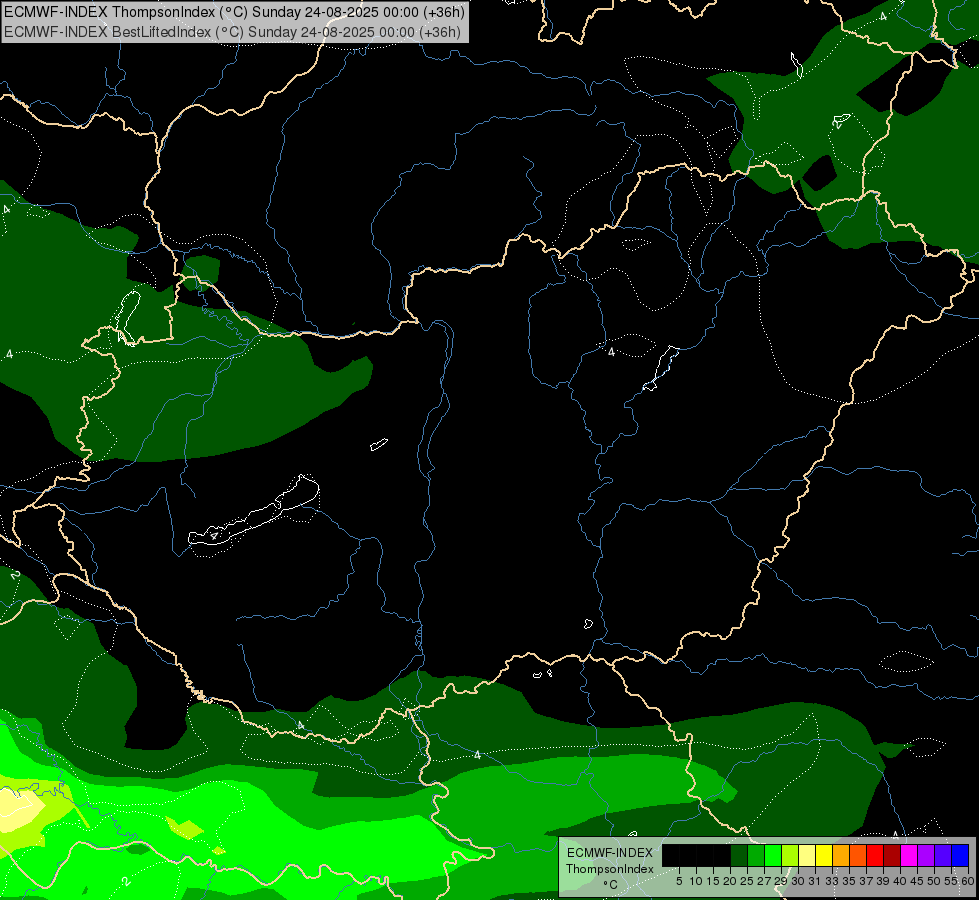Click the °C unit label in legend

[610, 885]
